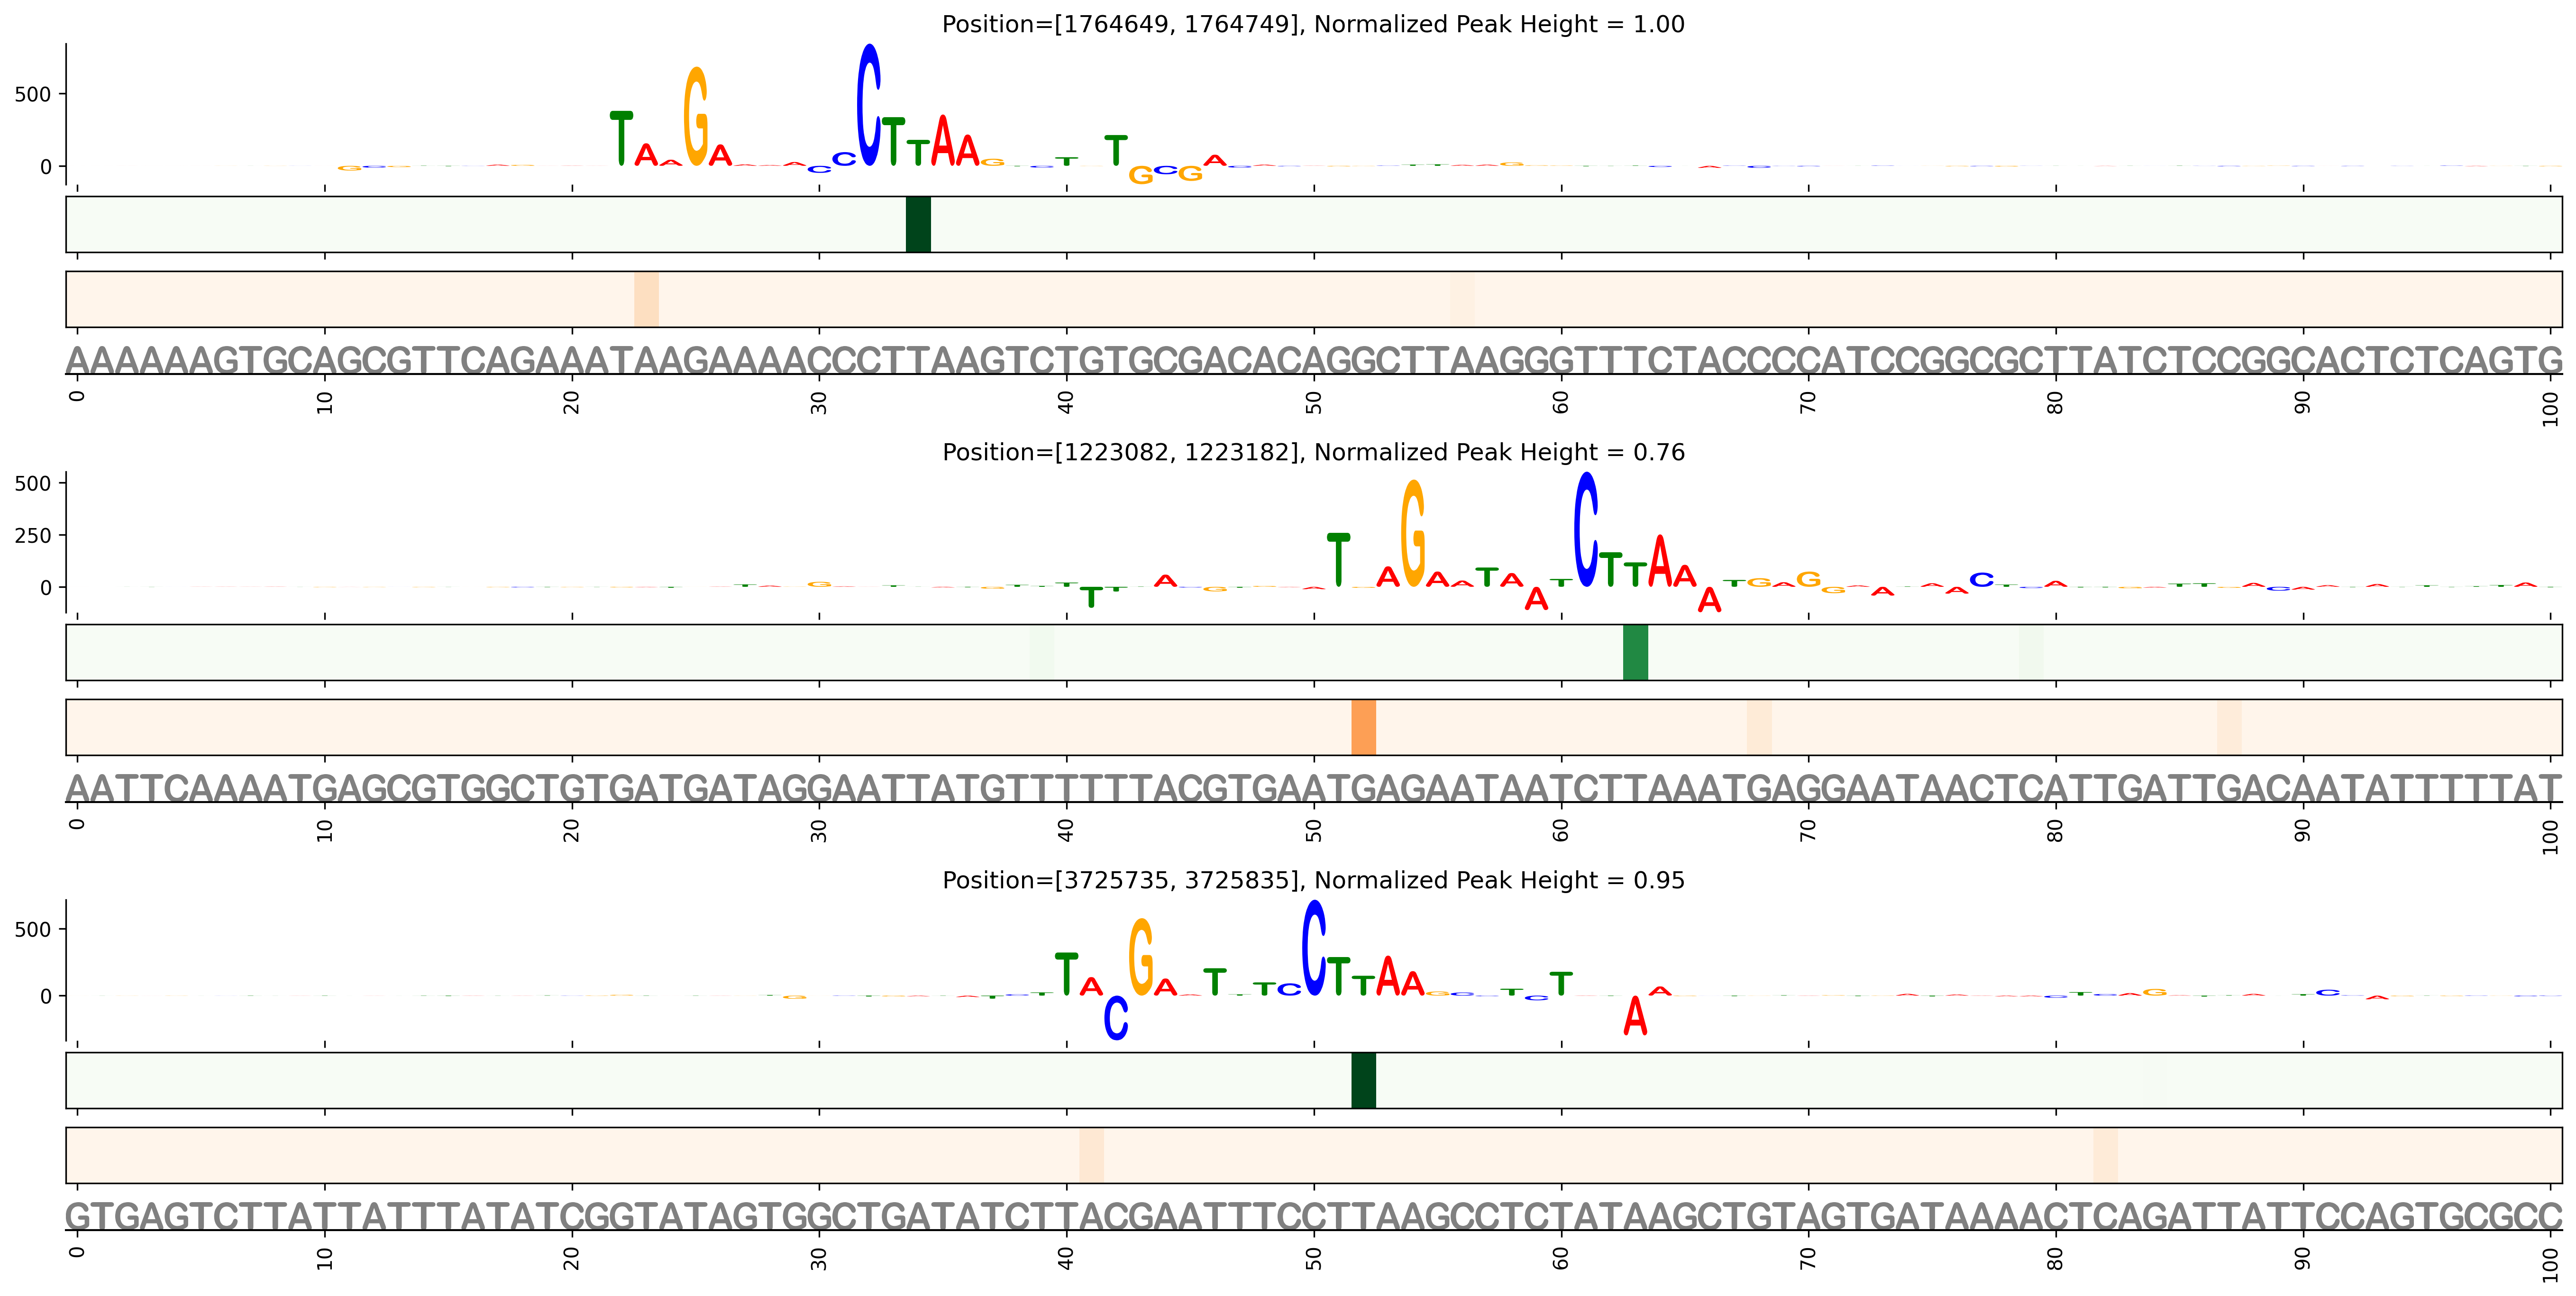Click the tall orange G in the middle logo
Viewport: 2576px width, 1296px height.
pos(1413,533)
